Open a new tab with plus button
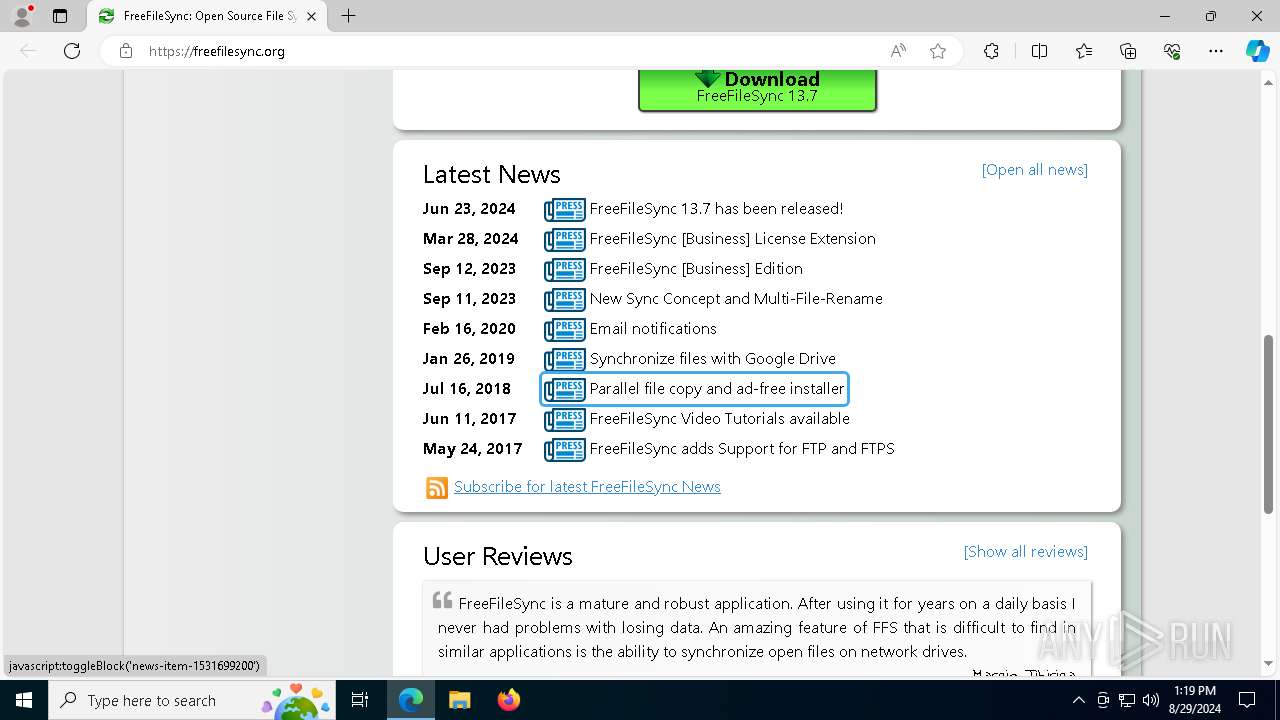1280x720 pixels. [348, 16]
